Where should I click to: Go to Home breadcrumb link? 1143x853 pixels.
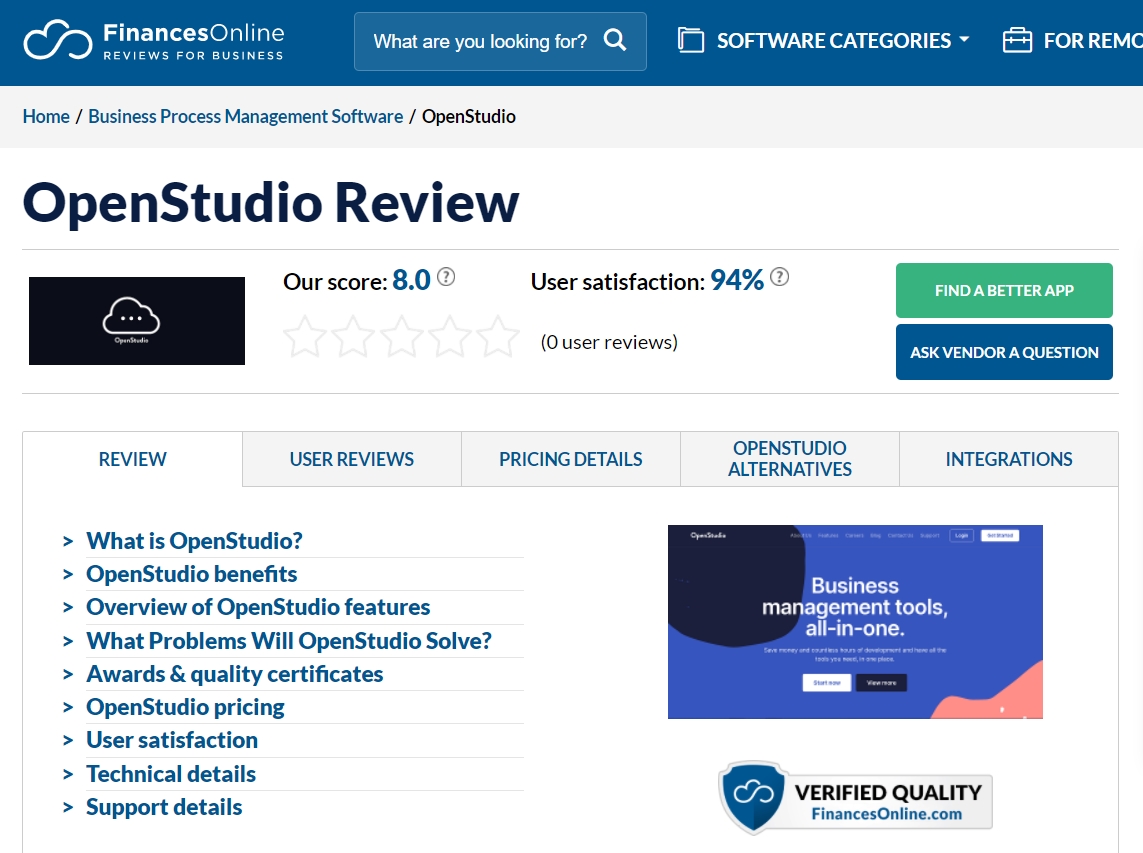[x=46, y=117]
